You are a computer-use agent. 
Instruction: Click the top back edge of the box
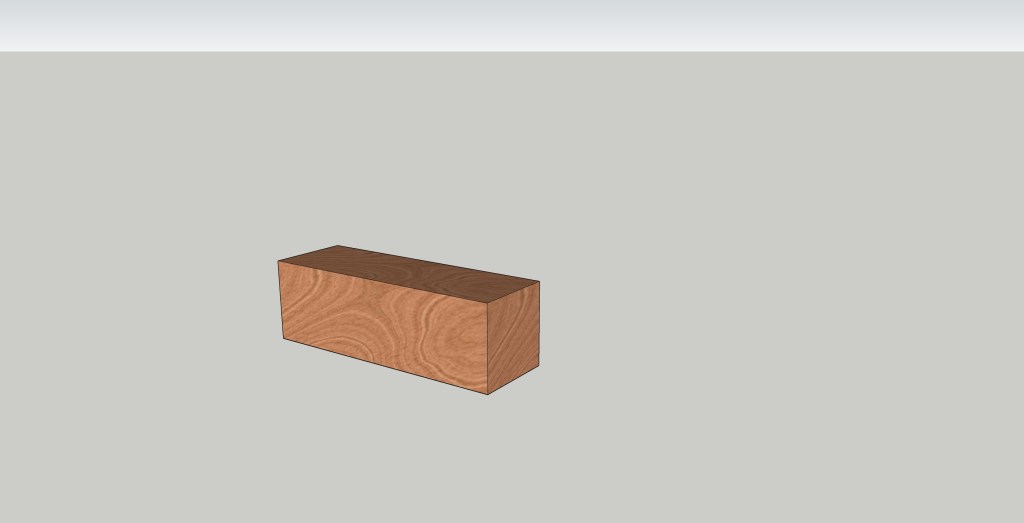click(438, 263)
